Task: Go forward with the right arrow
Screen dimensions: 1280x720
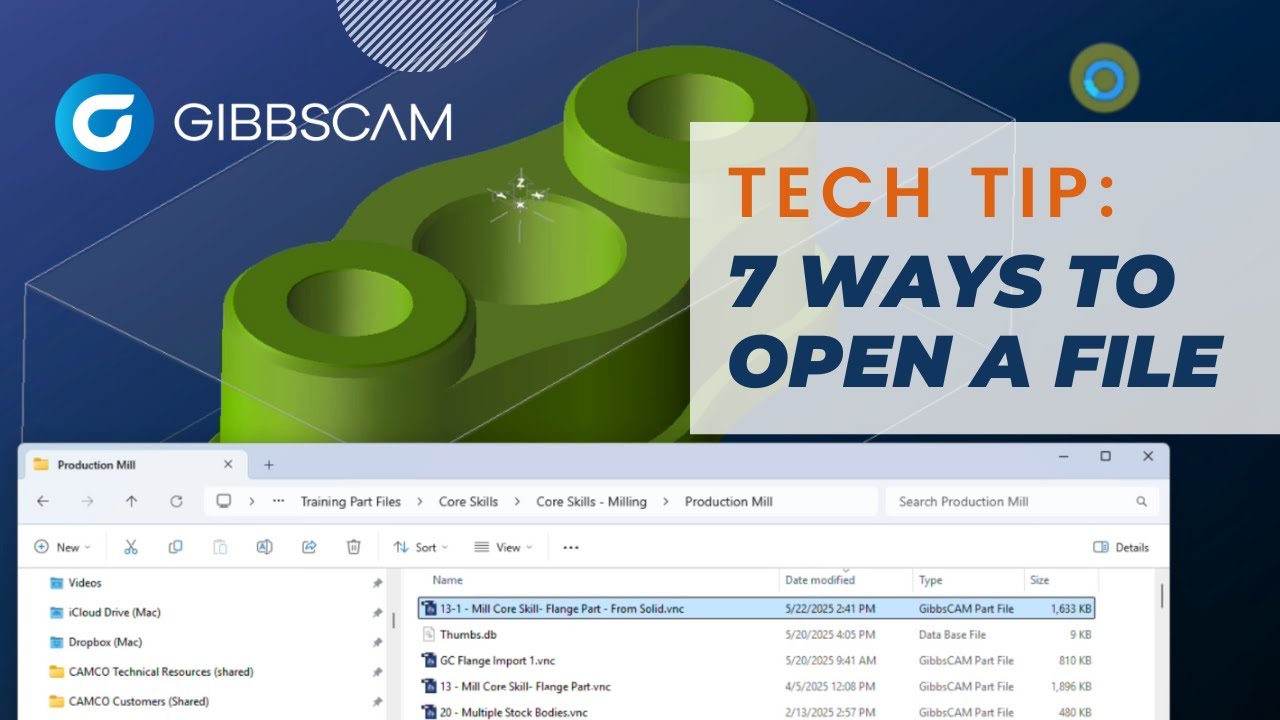Action: point(87,501)
